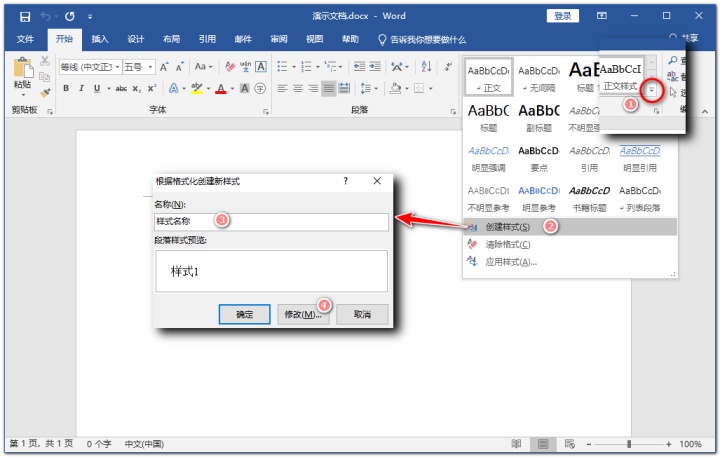Click the Web Layout view icon in status bar
720x457 pixels.
click(570, 444)
